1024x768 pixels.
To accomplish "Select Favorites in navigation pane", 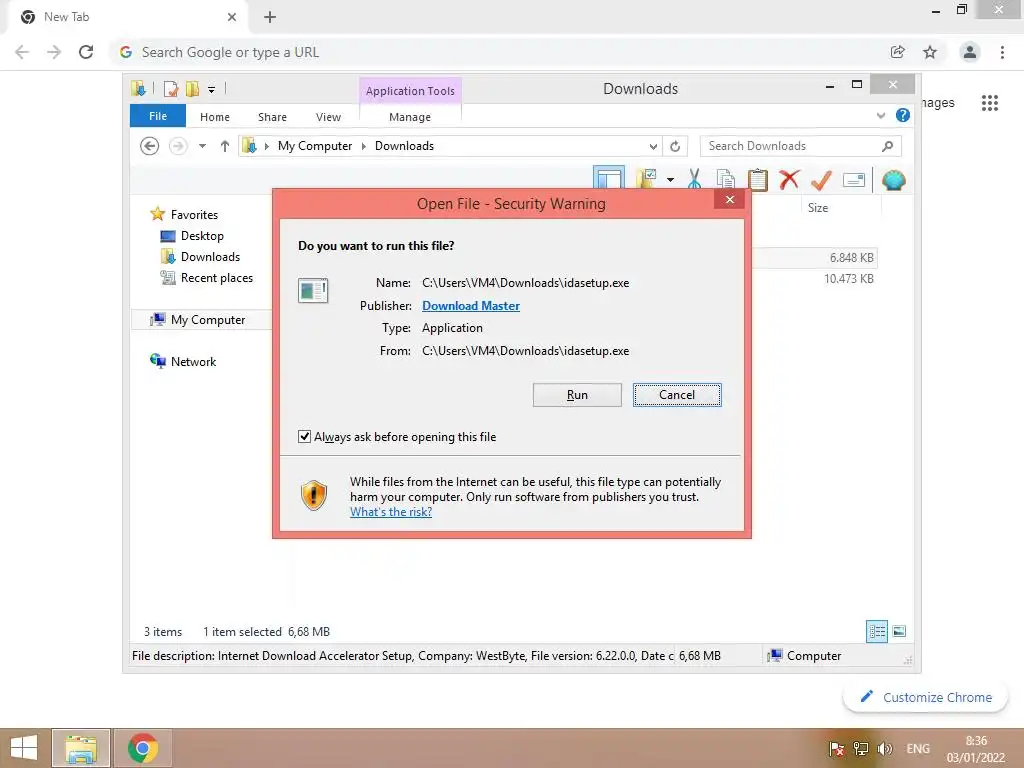I will coord(195,214).
